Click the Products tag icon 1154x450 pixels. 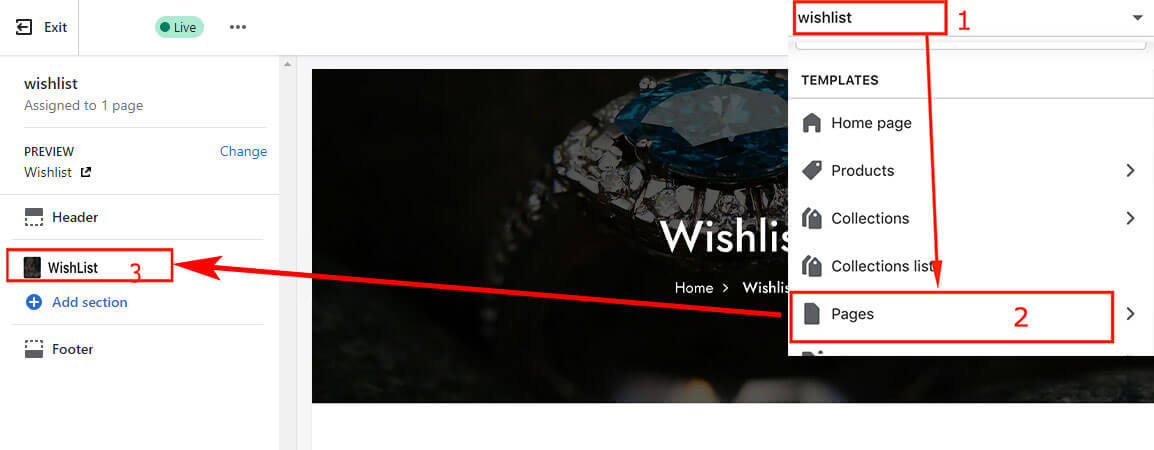[811, 171]
